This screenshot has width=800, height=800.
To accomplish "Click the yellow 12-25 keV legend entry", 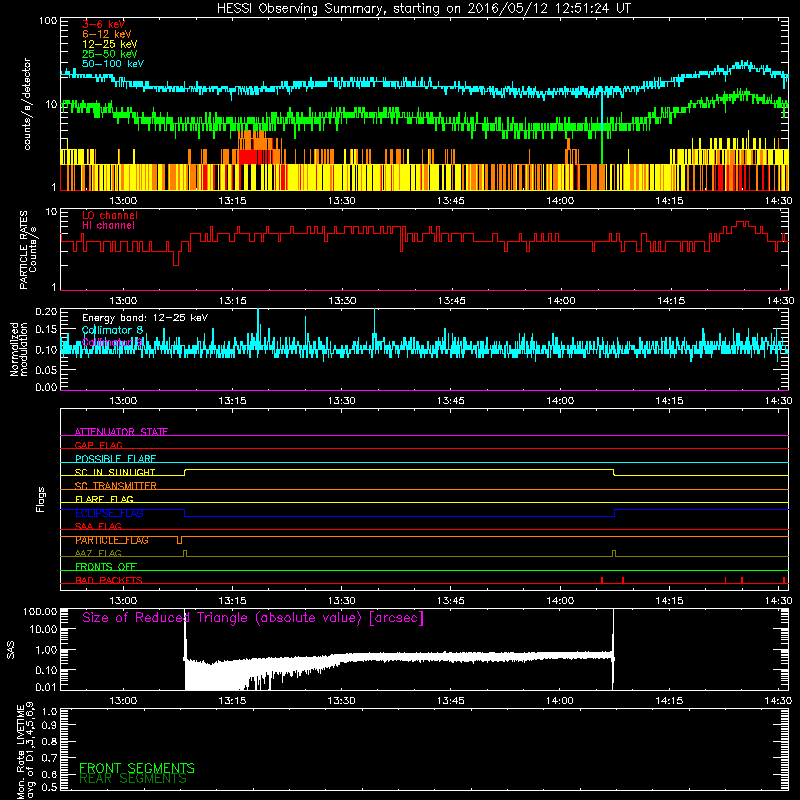I will click(110, 44).
